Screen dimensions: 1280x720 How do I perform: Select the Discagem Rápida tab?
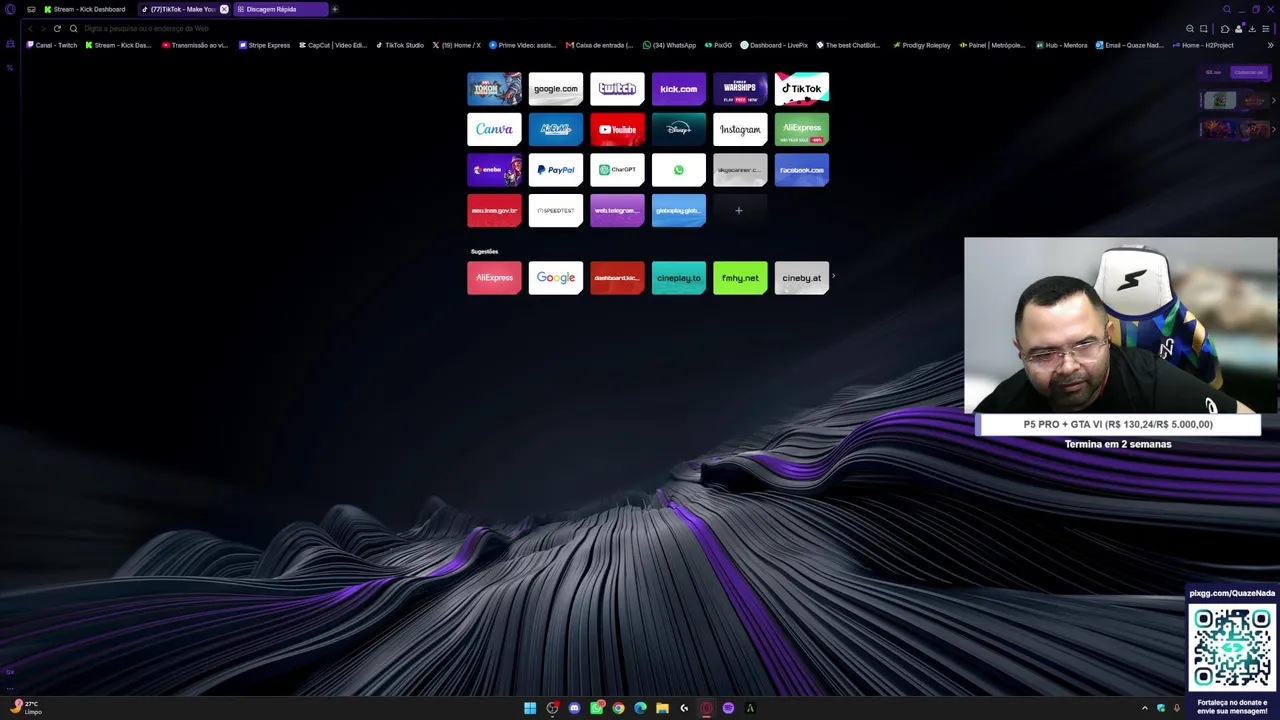(280, 9)
